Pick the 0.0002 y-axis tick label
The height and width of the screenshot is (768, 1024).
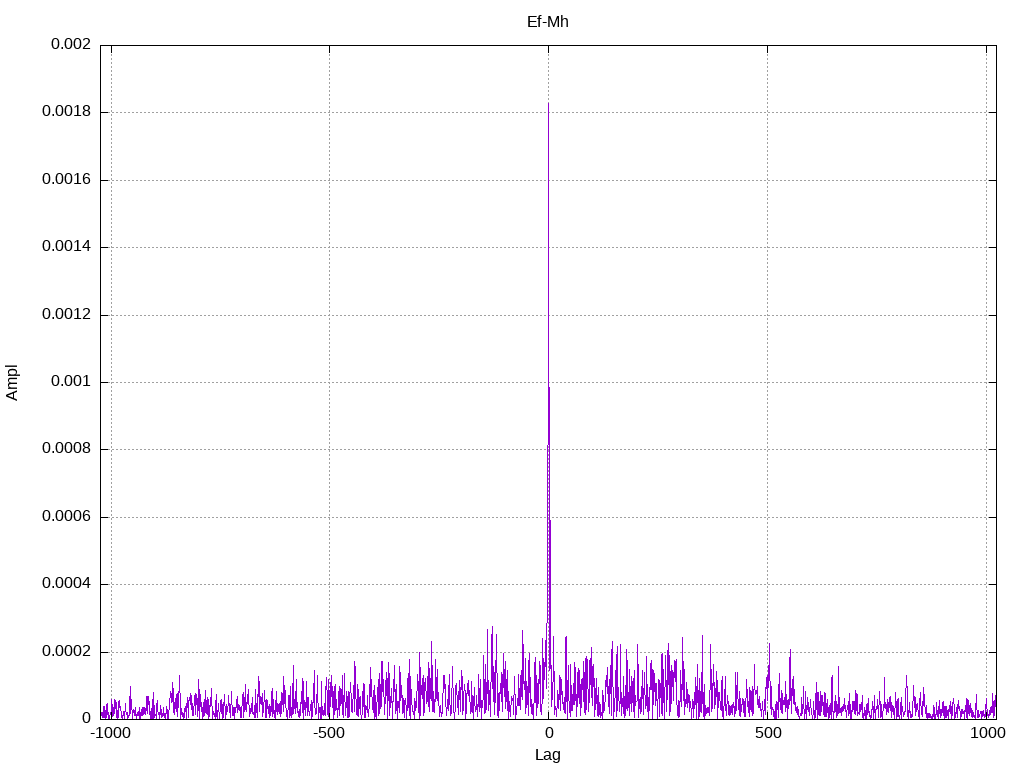(x=66, y=652)
